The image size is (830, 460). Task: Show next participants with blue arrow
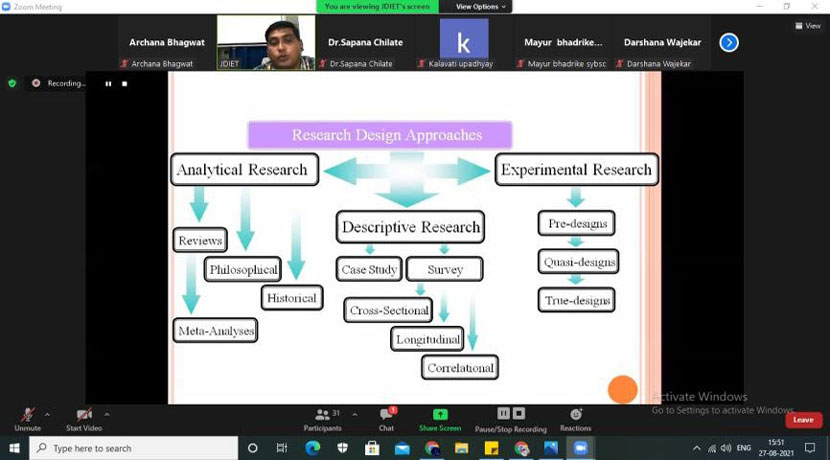[729, 42]
